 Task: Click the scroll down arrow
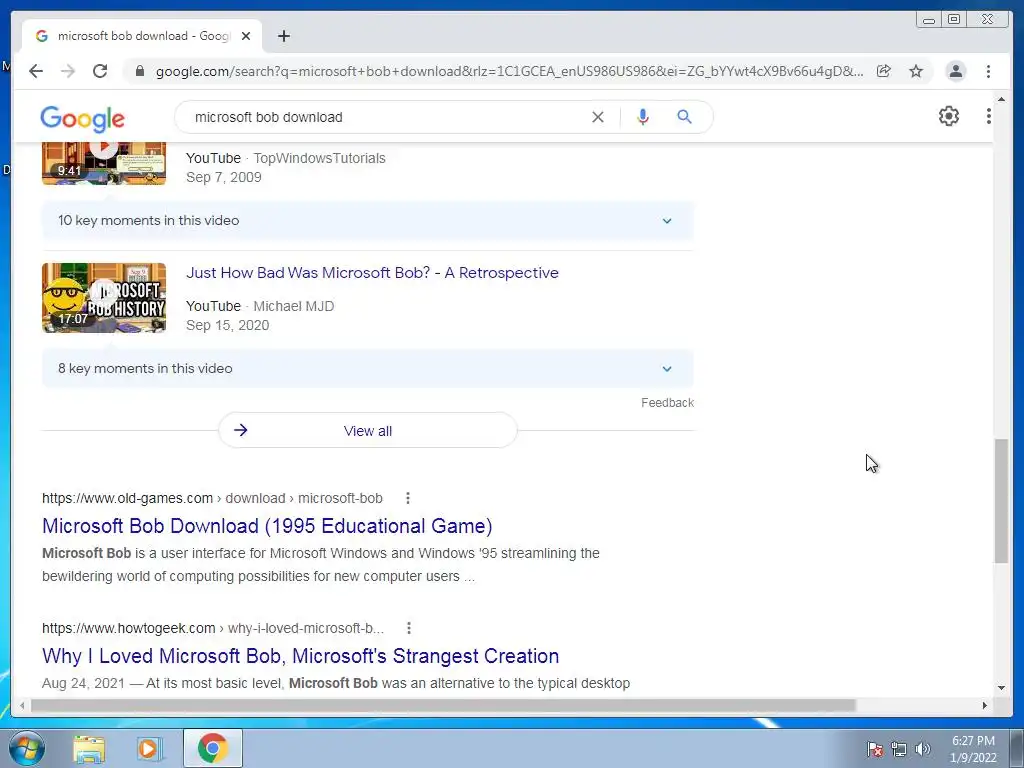[1001, 688]
